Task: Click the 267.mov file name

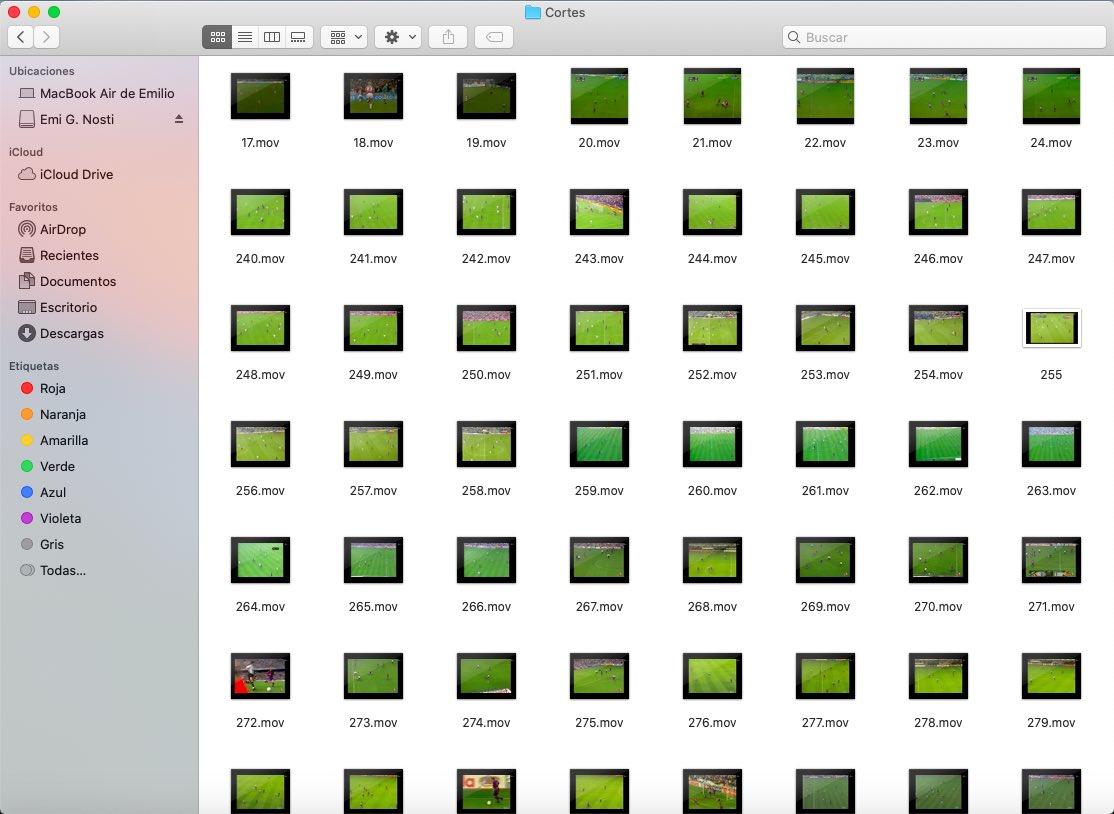Action: (599, 607)
